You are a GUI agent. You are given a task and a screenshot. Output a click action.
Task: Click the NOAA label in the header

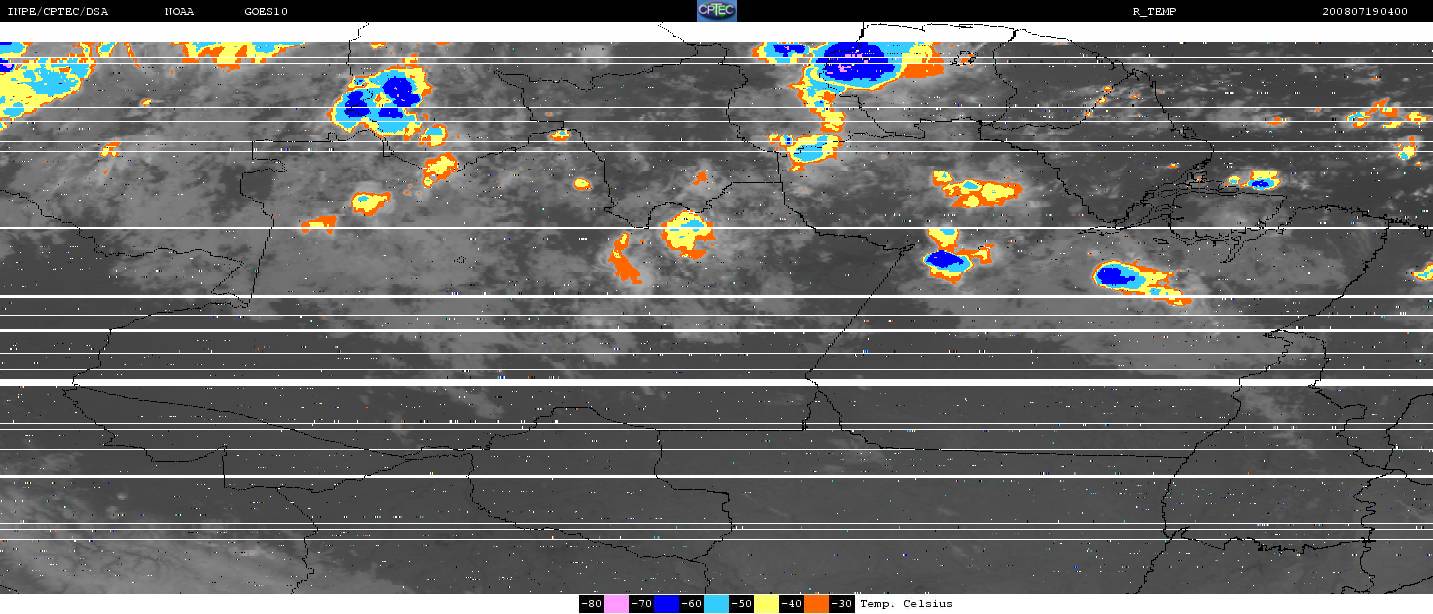tap(179, 12)
